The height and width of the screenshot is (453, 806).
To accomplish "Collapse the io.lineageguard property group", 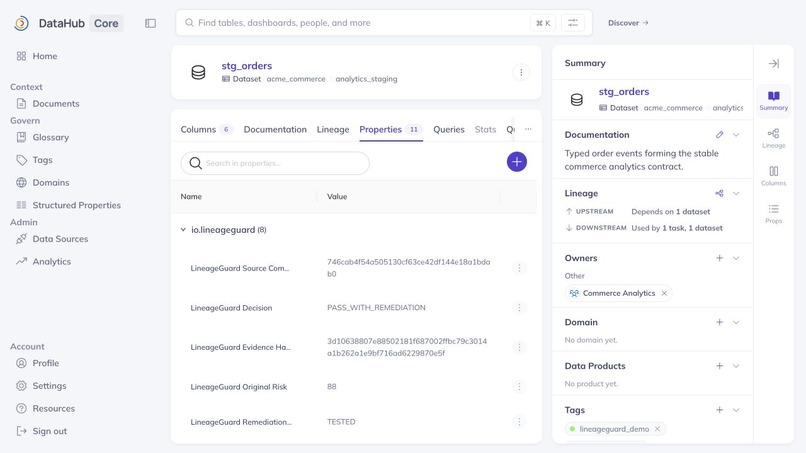I will (183, 230).
